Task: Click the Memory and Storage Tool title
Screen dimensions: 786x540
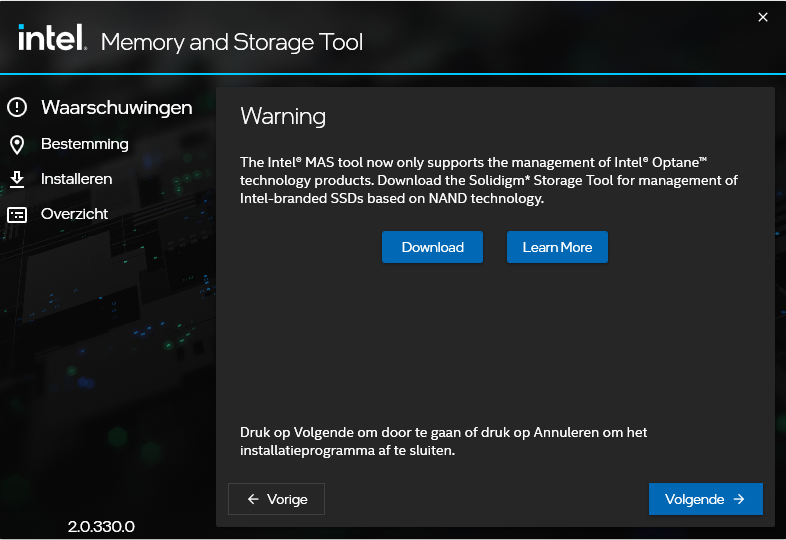Action: pyautogui.click(x=232, y=42)
